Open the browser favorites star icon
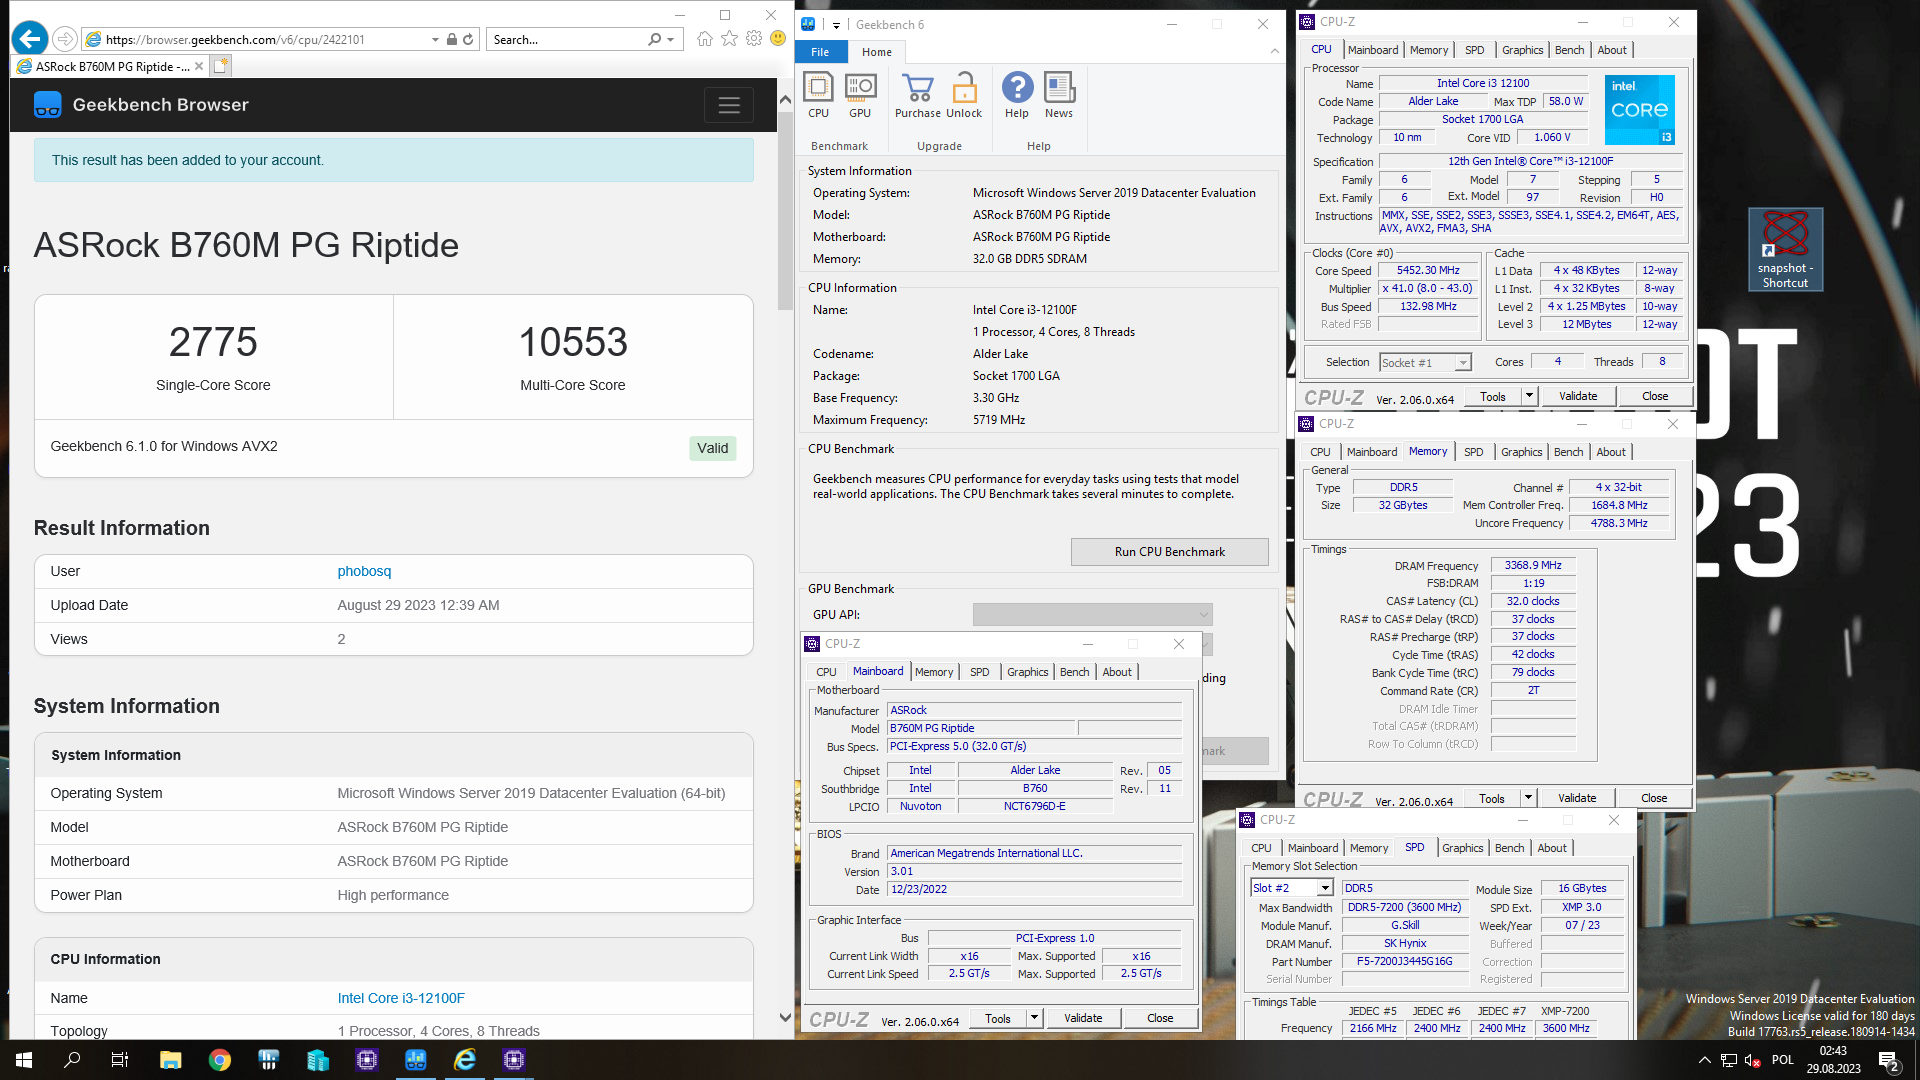Screen dimensions: 1920x1080 click(729, 39)
